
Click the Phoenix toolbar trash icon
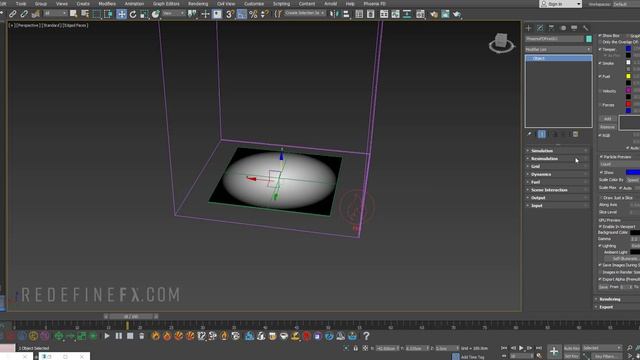[141, 336]
